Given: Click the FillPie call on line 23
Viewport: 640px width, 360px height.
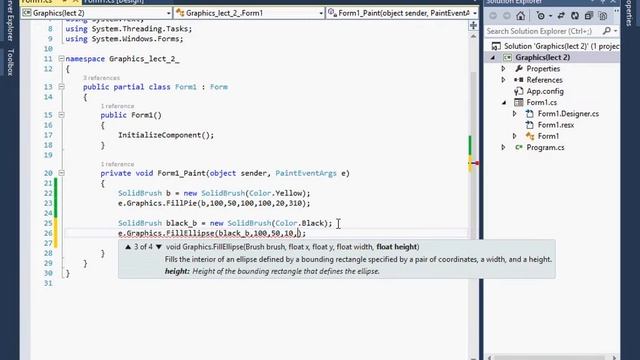Looking at the screenshot, I should coord(214,203).
